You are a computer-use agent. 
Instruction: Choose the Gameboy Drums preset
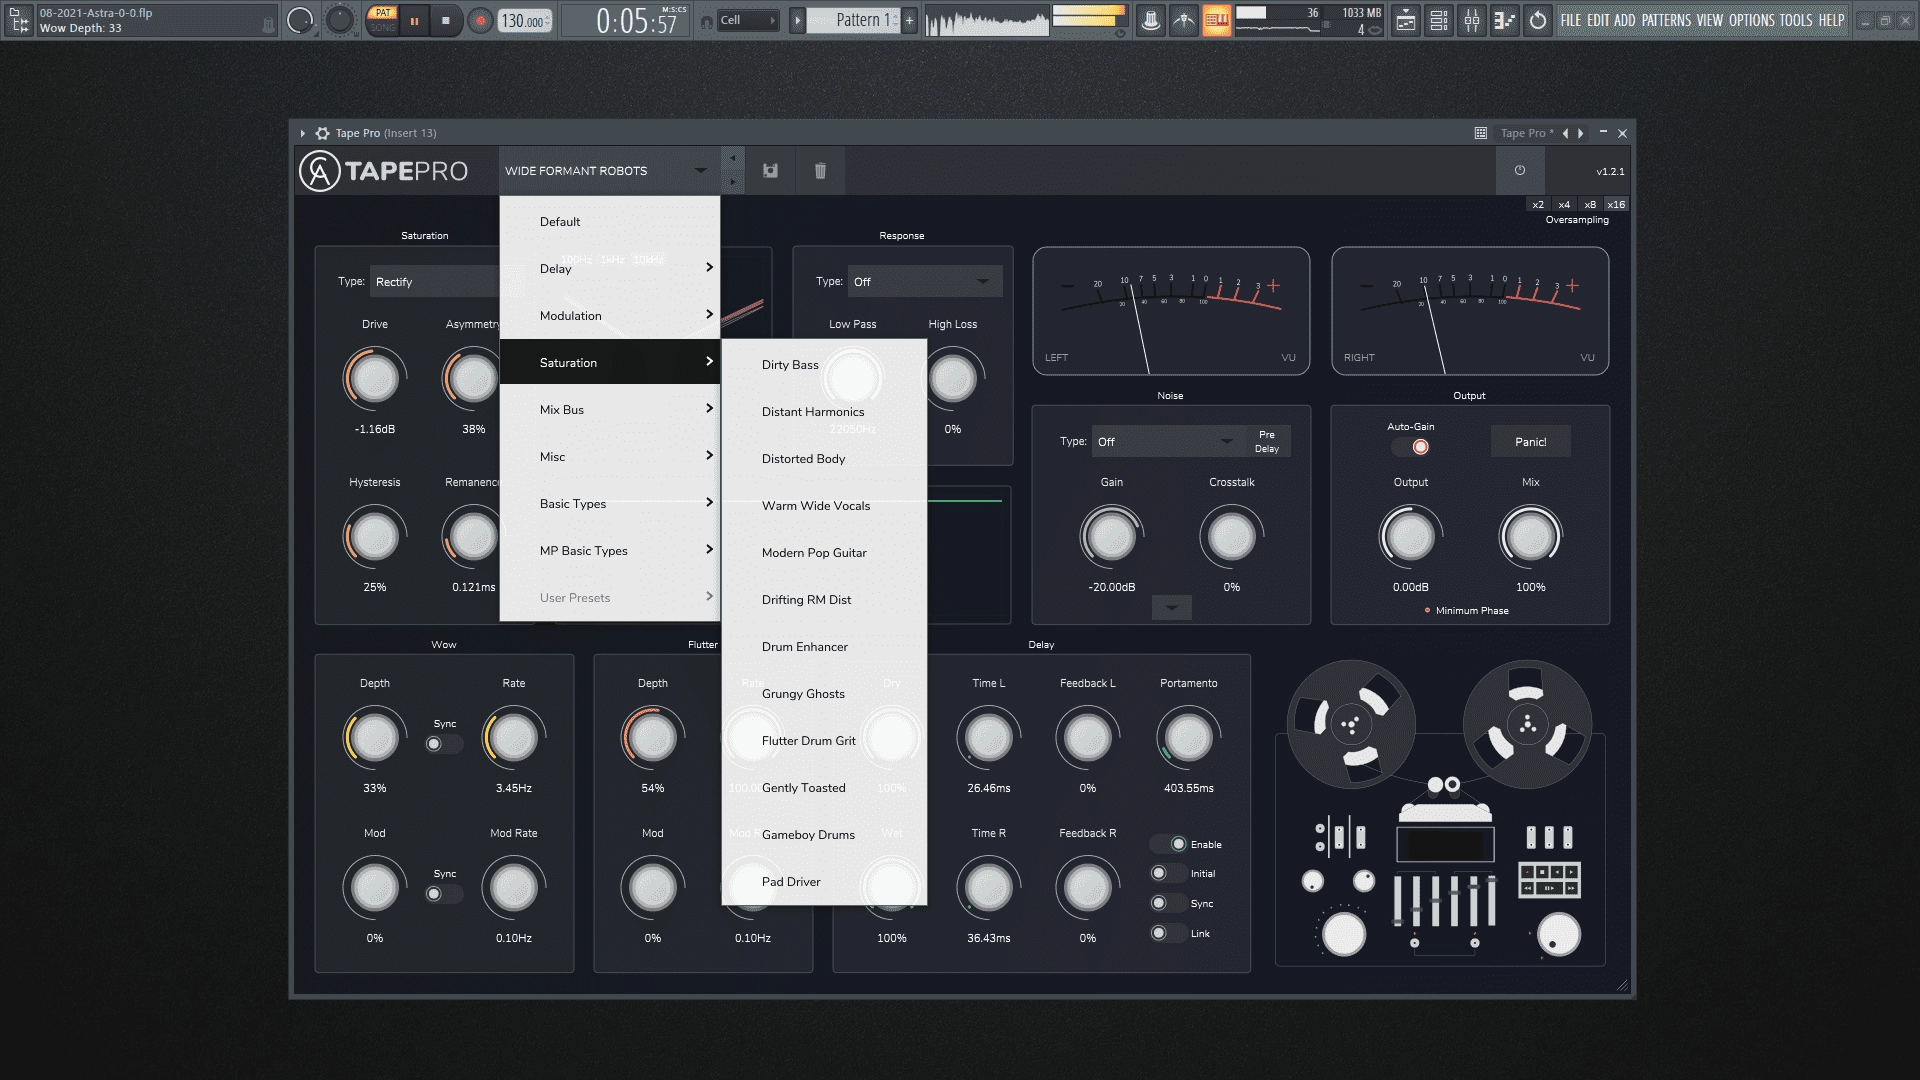824,834
